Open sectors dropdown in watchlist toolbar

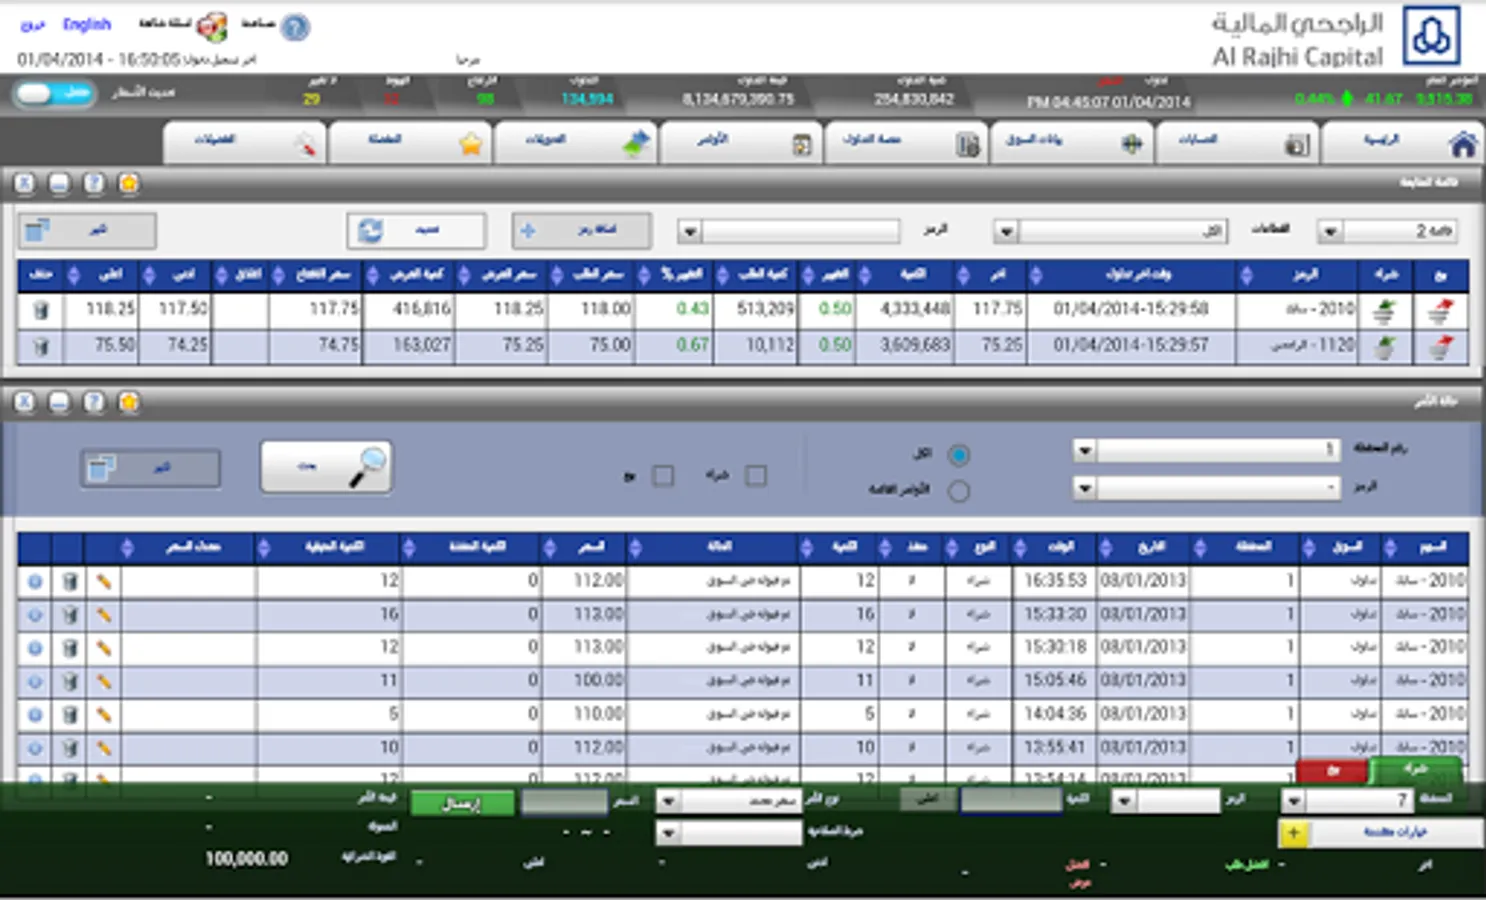click(x=1110, y=231)
